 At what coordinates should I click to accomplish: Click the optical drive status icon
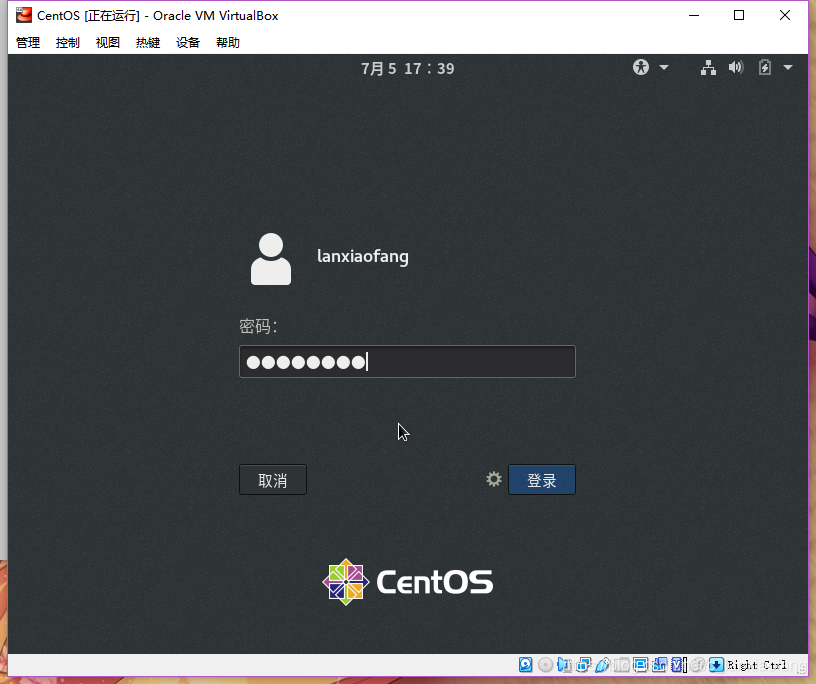pyautogui.click(x=545, y=665)
